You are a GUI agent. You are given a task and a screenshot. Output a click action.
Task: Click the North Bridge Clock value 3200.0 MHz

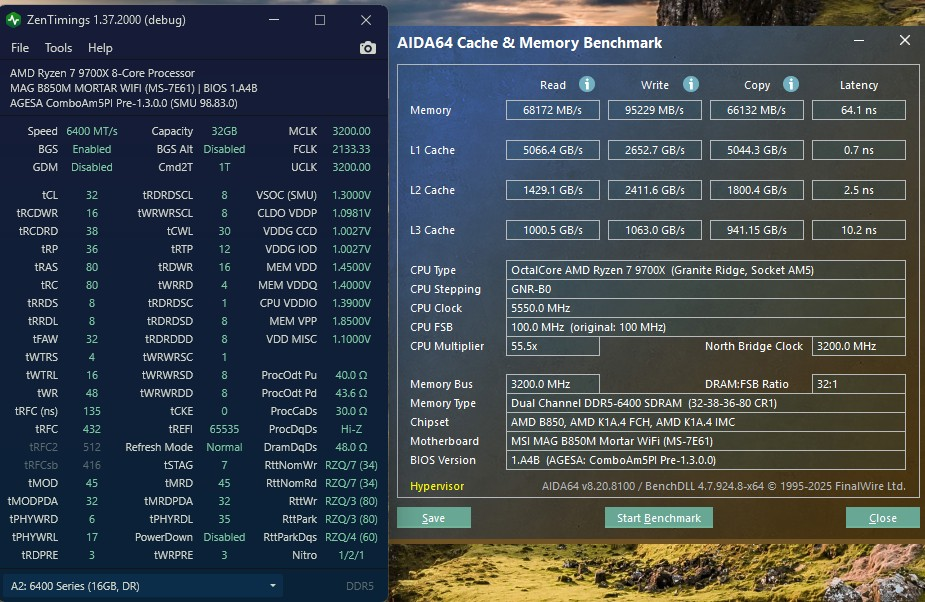click(859, 346)
